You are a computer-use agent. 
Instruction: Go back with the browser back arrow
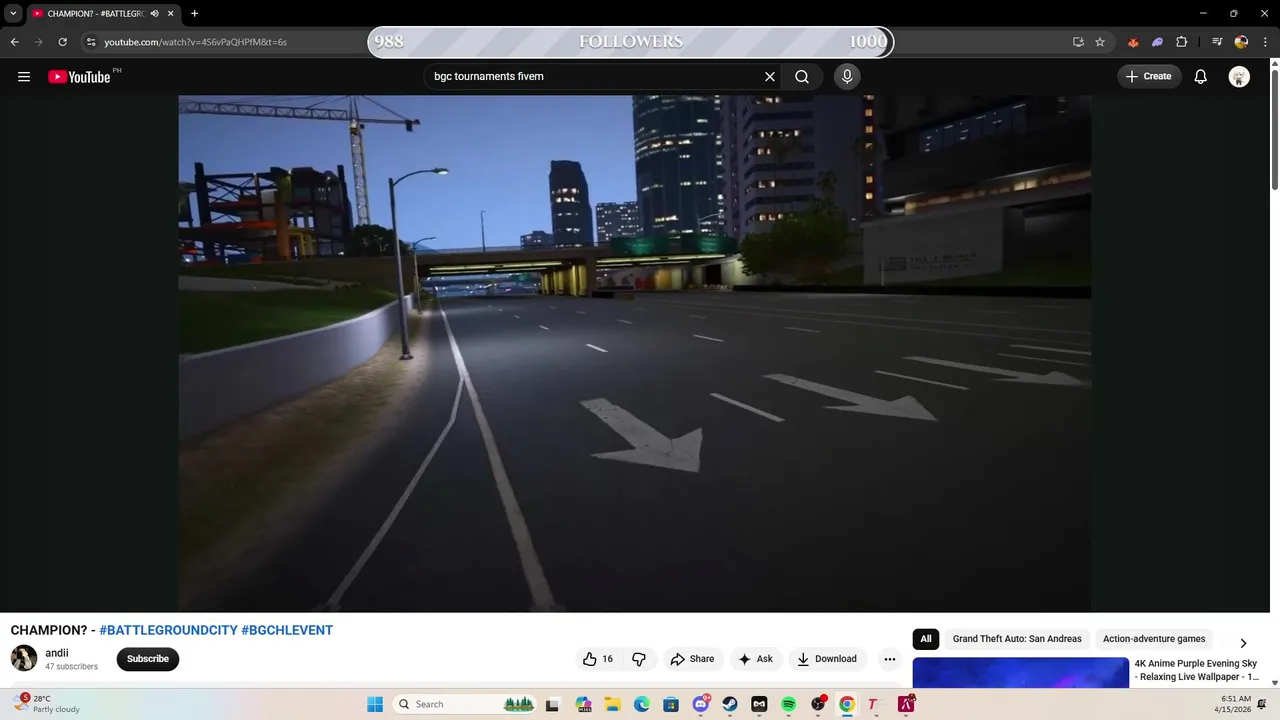pyautogui.click(x=14, y=42)
